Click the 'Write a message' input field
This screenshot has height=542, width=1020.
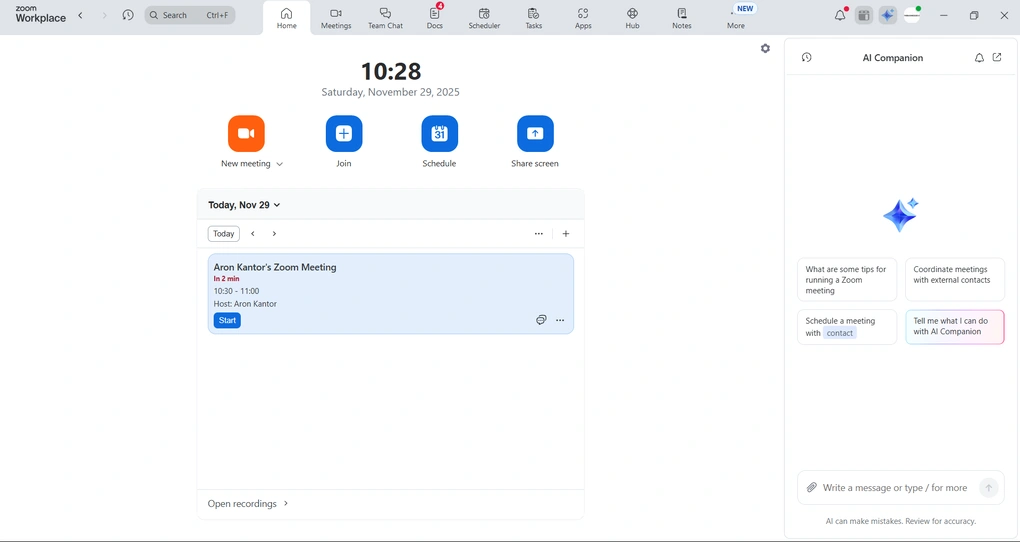[894, 487]
